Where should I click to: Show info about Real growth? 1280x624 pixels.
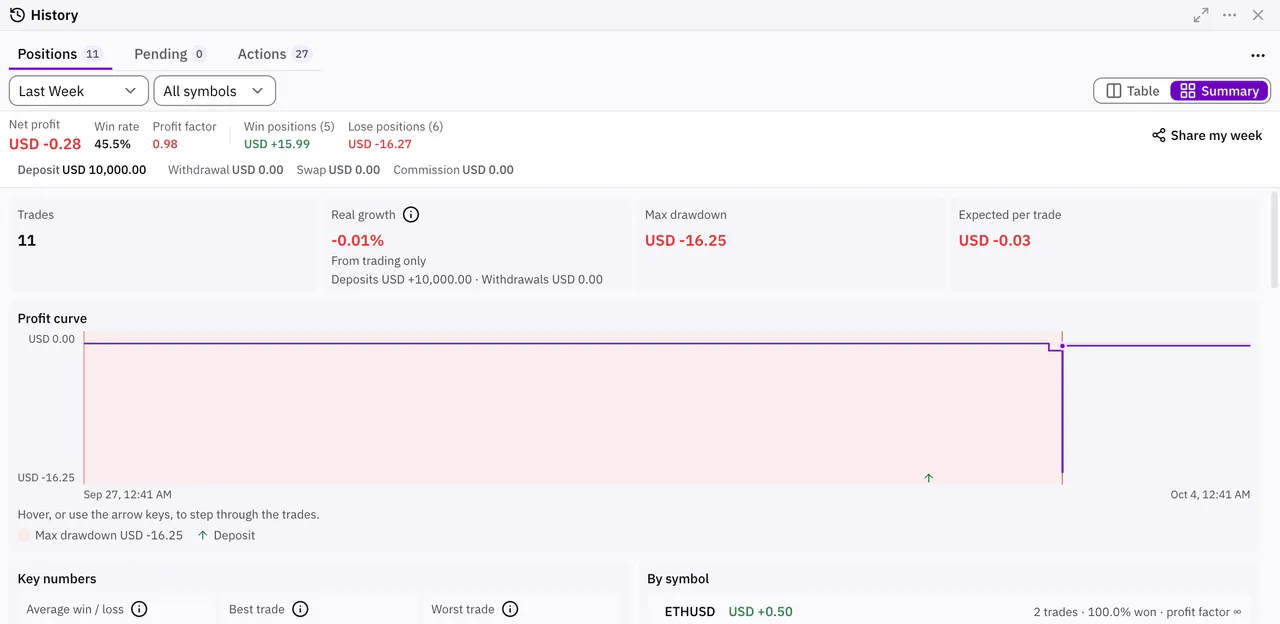click(x=411, y=214)
